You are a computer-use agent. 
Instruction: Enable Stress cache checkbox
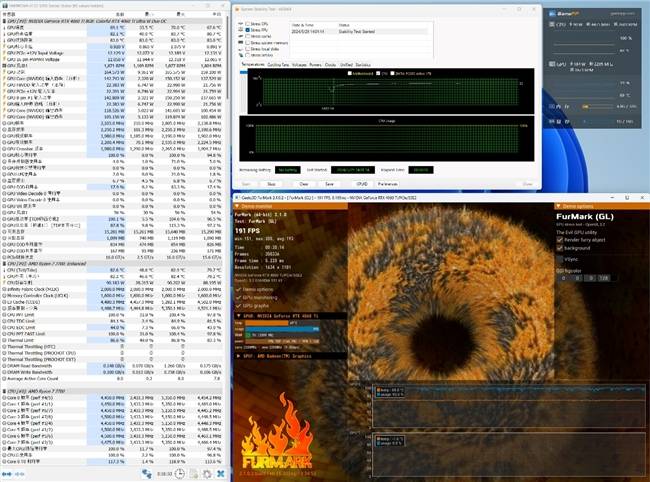point(247,36)
